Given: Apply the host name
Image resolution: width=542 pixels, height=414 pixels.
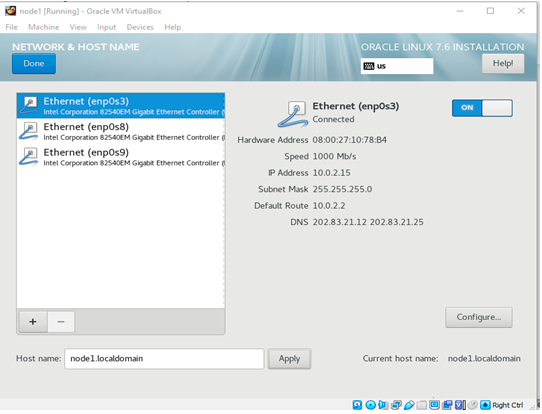Looking at the screenshot, I should coord(289,359).
